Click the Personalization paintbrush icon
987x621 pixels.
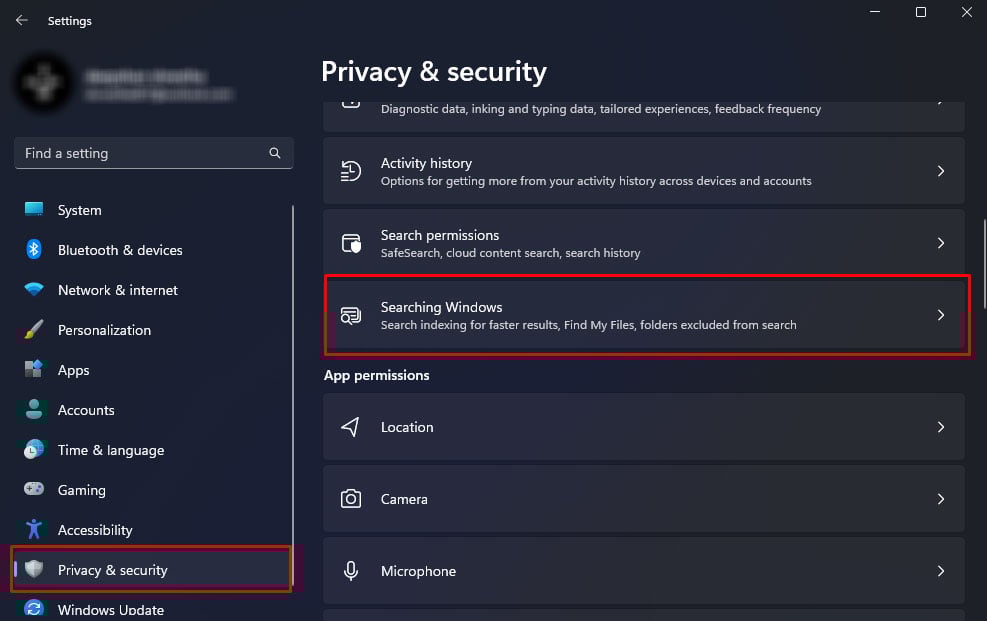coord(34,330)
